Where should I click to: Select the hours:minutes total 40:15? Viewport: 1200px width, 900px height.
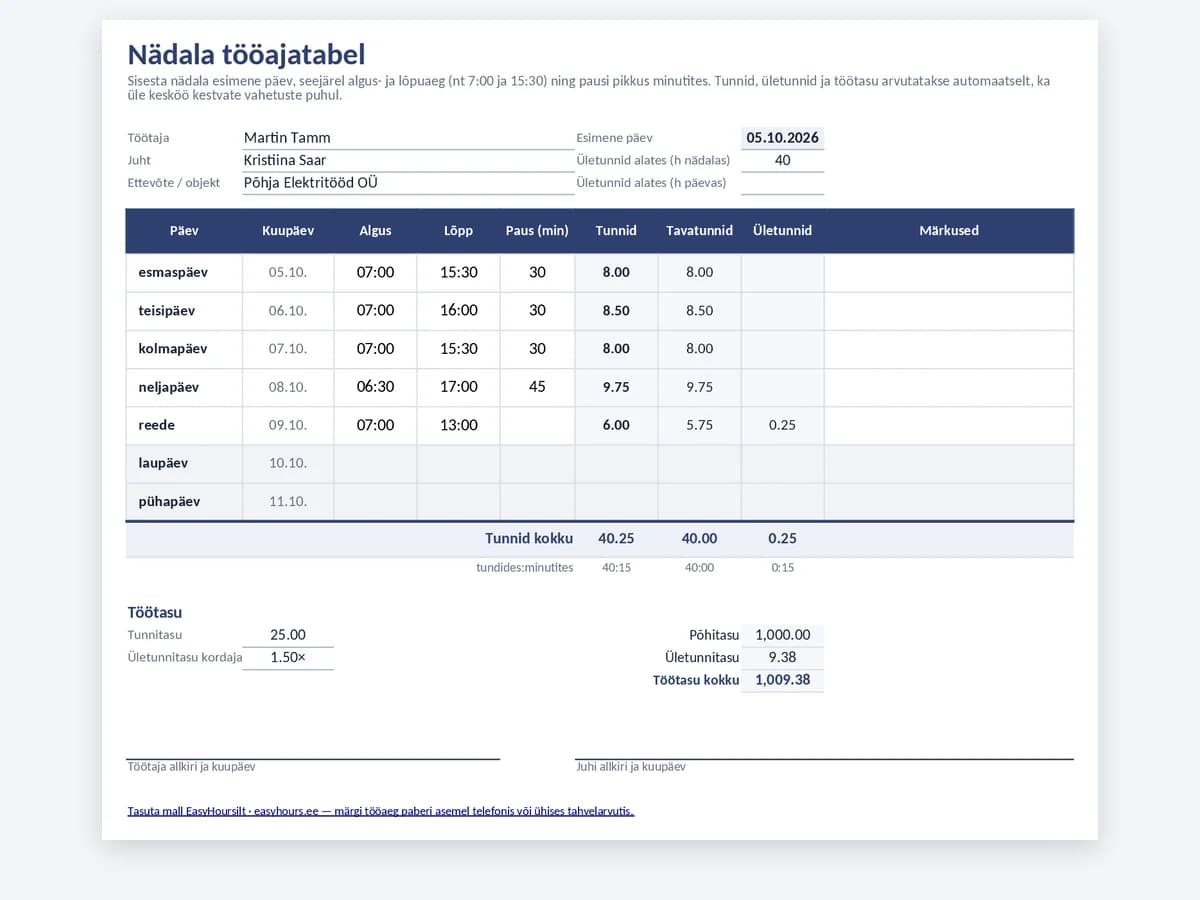[616, 568]
